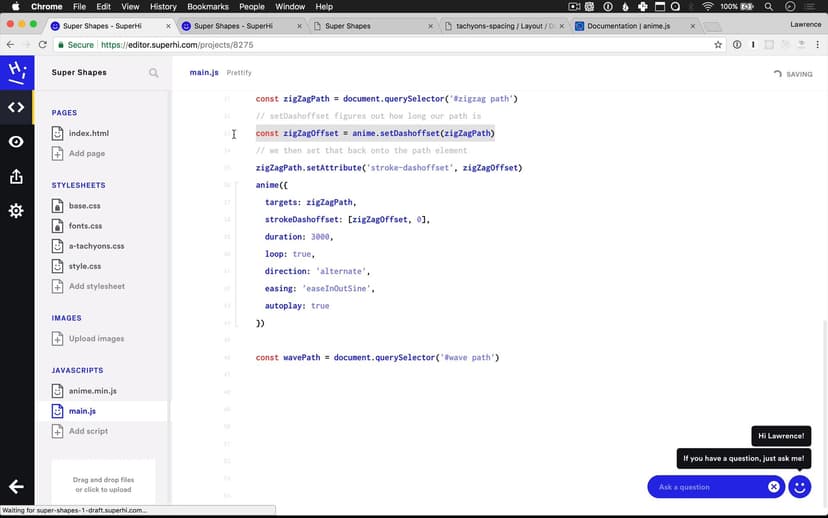Screen dimensions: 828x518
Task: Click Upload images
Action: tap(96, 339)
